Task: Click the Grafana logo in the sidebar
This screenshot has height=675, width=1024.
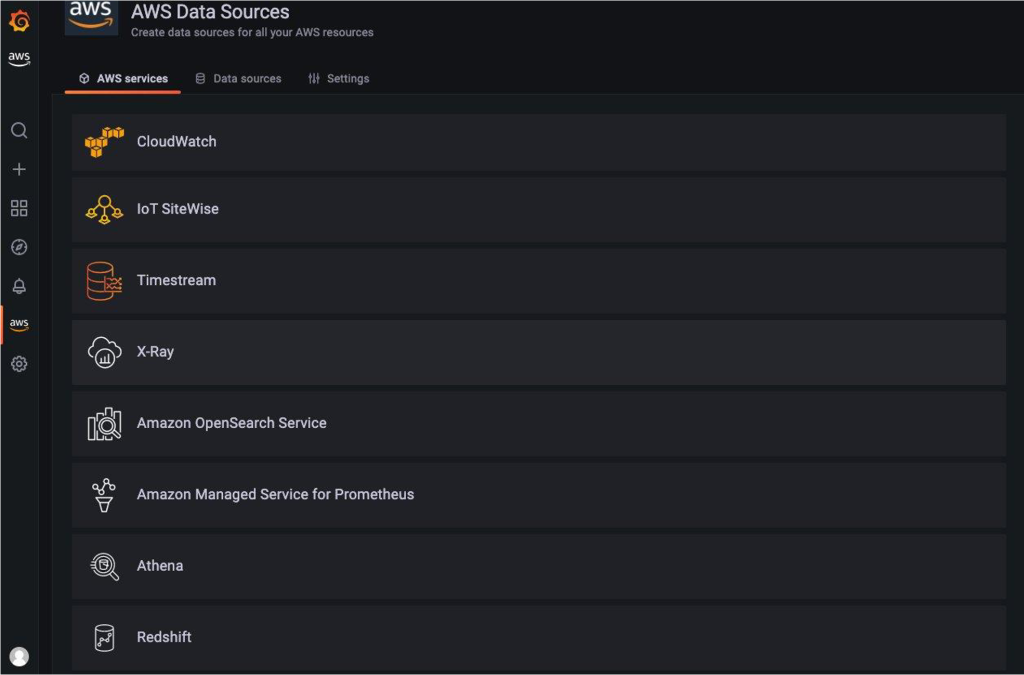Action: click(20, 21)
